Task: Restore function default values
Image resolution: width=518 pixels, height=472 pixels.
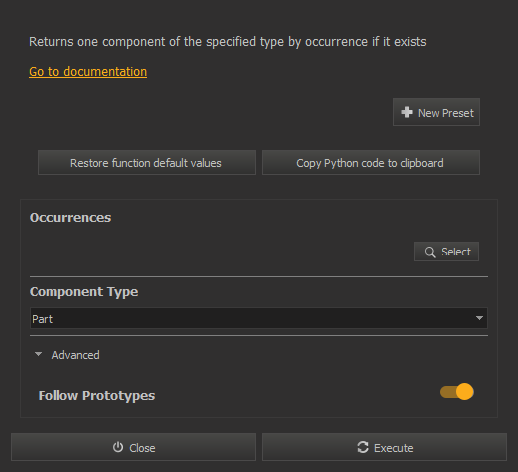Action: pos(147,163)
